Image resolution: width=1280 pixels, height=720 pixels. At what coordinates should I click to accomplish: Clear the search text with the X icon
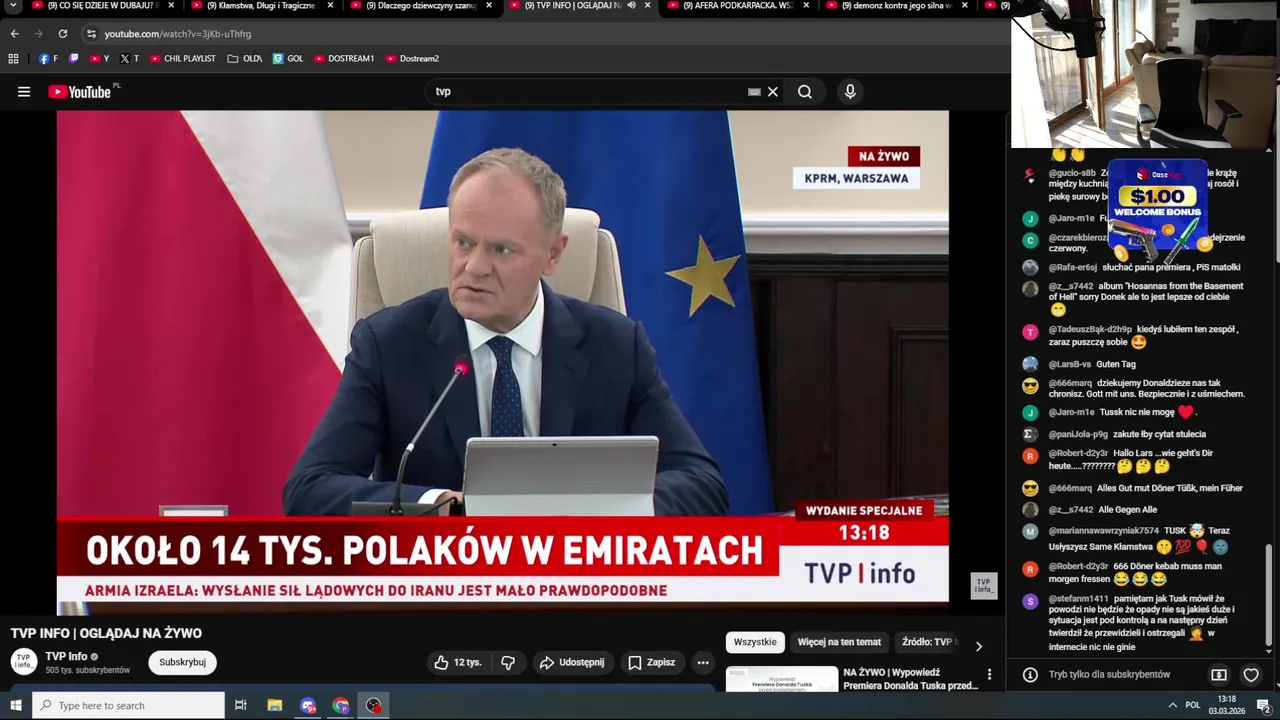click(772, 92)
